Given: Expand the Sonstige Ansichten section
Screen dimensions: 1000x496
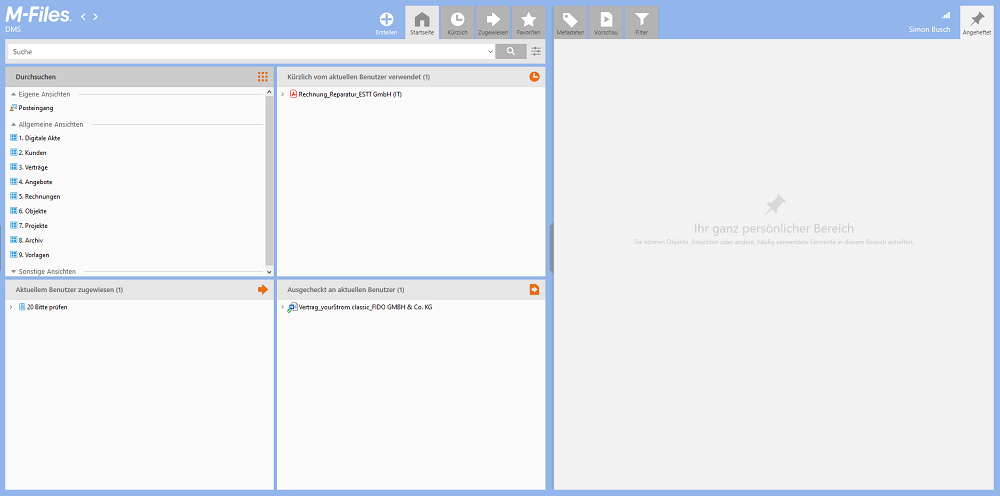Looking at the screenshot, I should coord(13,271).
